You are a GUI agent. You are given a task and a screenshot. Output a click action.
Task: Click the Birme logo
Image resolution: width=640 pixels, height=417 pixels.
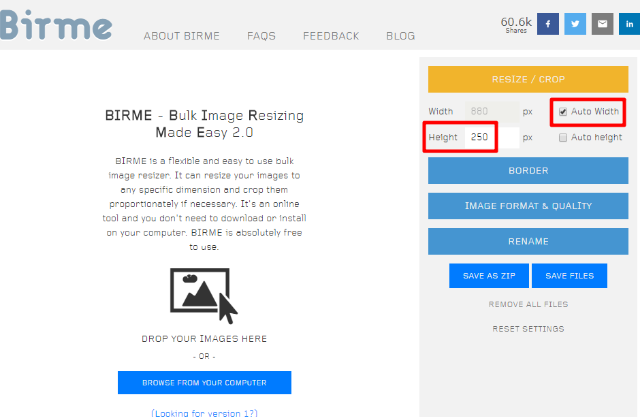pyautogui.click(x=56, y=25)
